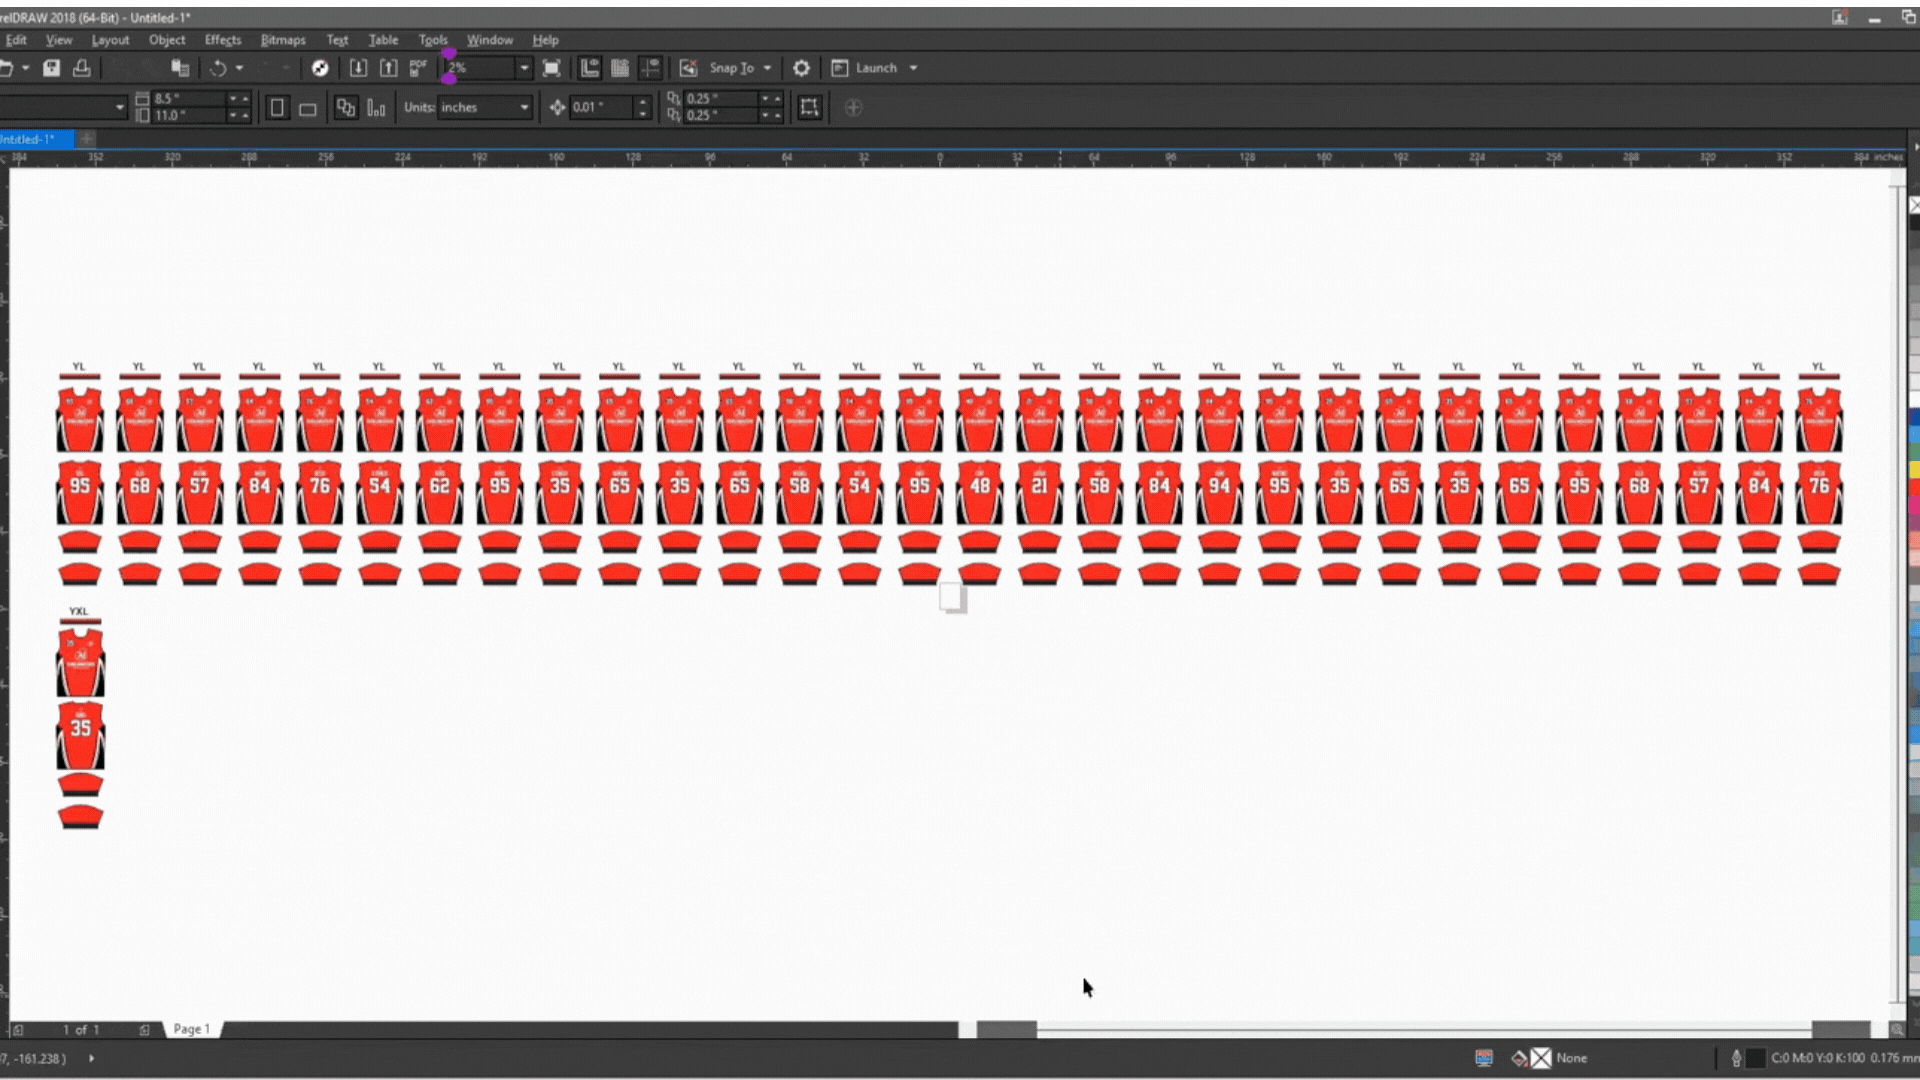Image resolution: width=1920 pixels, height=1080 pixels.
Task: Open the Effects menu
Action: (222, 40)
